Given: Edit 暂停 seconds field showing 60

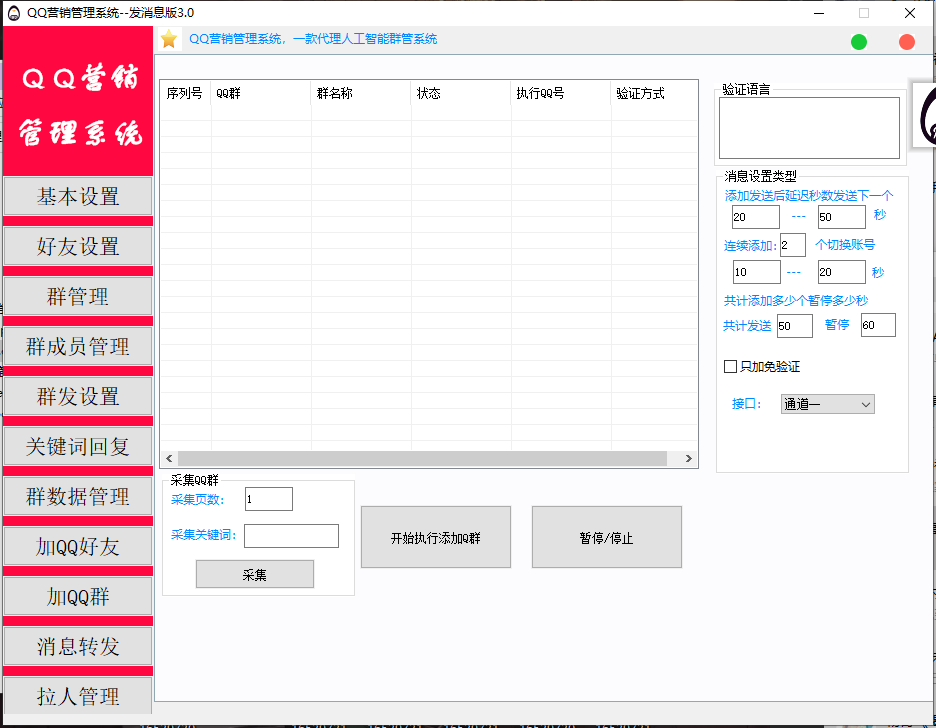Looking at the screenshot, I should point(878,325).
